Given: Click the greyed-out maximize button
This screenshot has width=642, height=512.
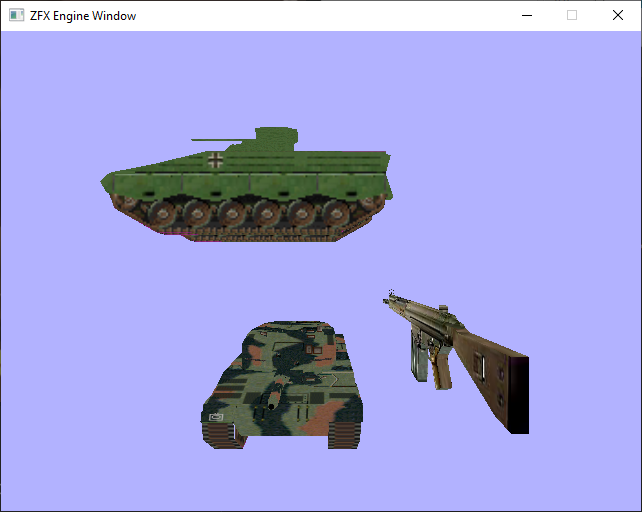Looking at the screenshot, I should (x=572, y=16).
